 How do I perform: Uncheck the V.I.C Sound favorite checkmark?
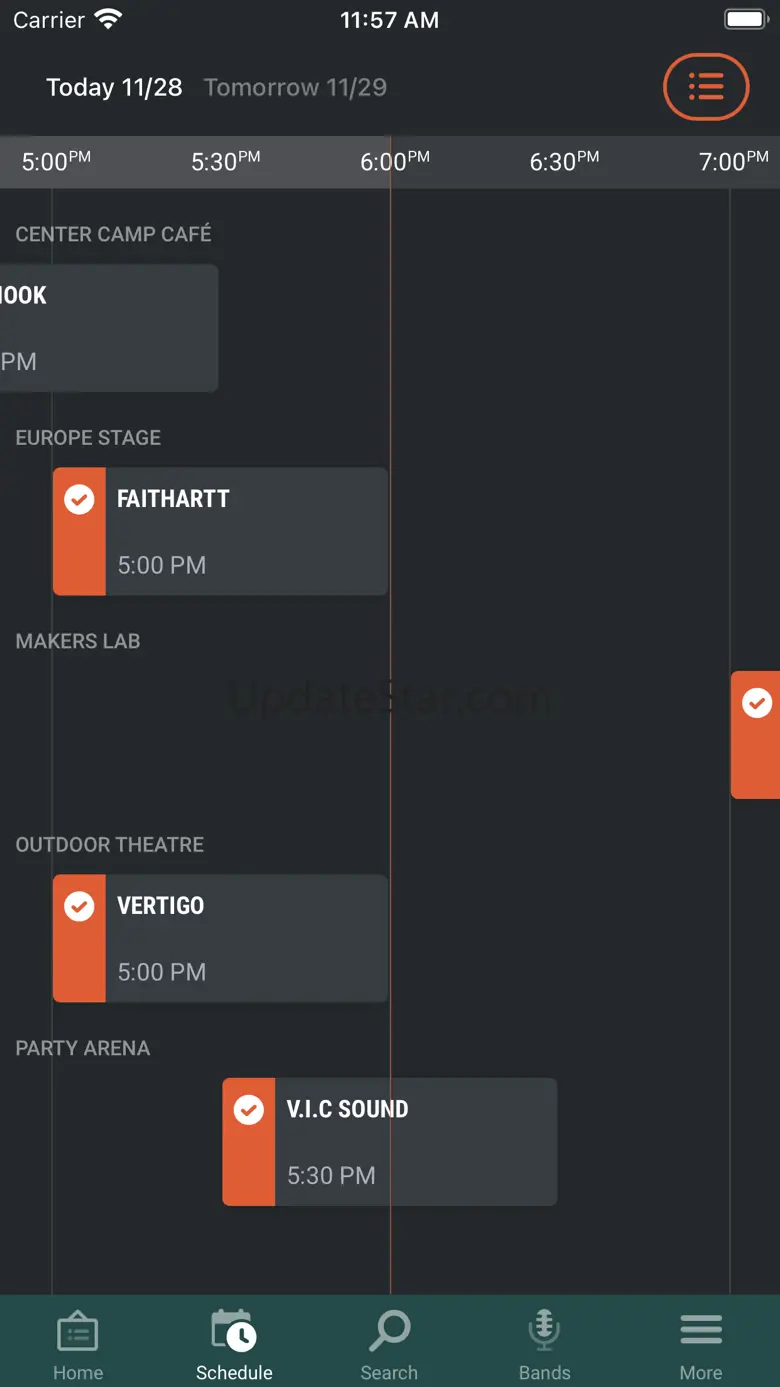point(248,1109)
